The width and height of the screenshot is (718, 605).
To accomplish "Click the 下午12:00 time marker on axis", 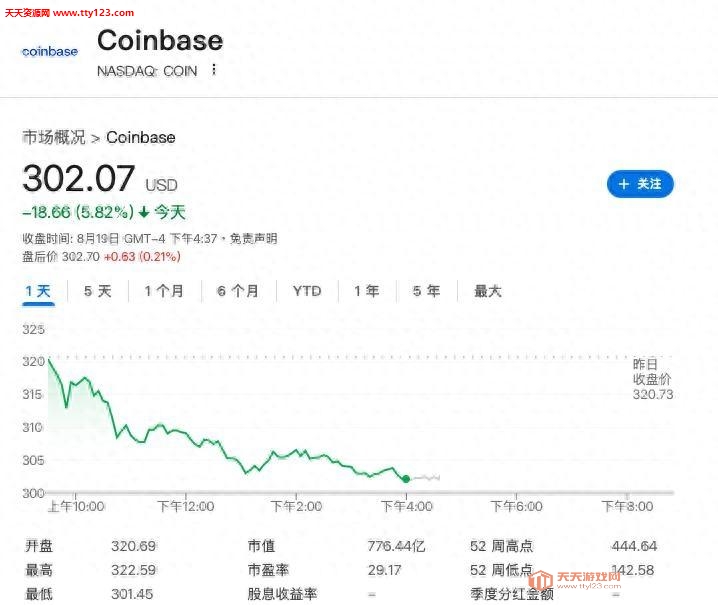I will coord(186,507).
